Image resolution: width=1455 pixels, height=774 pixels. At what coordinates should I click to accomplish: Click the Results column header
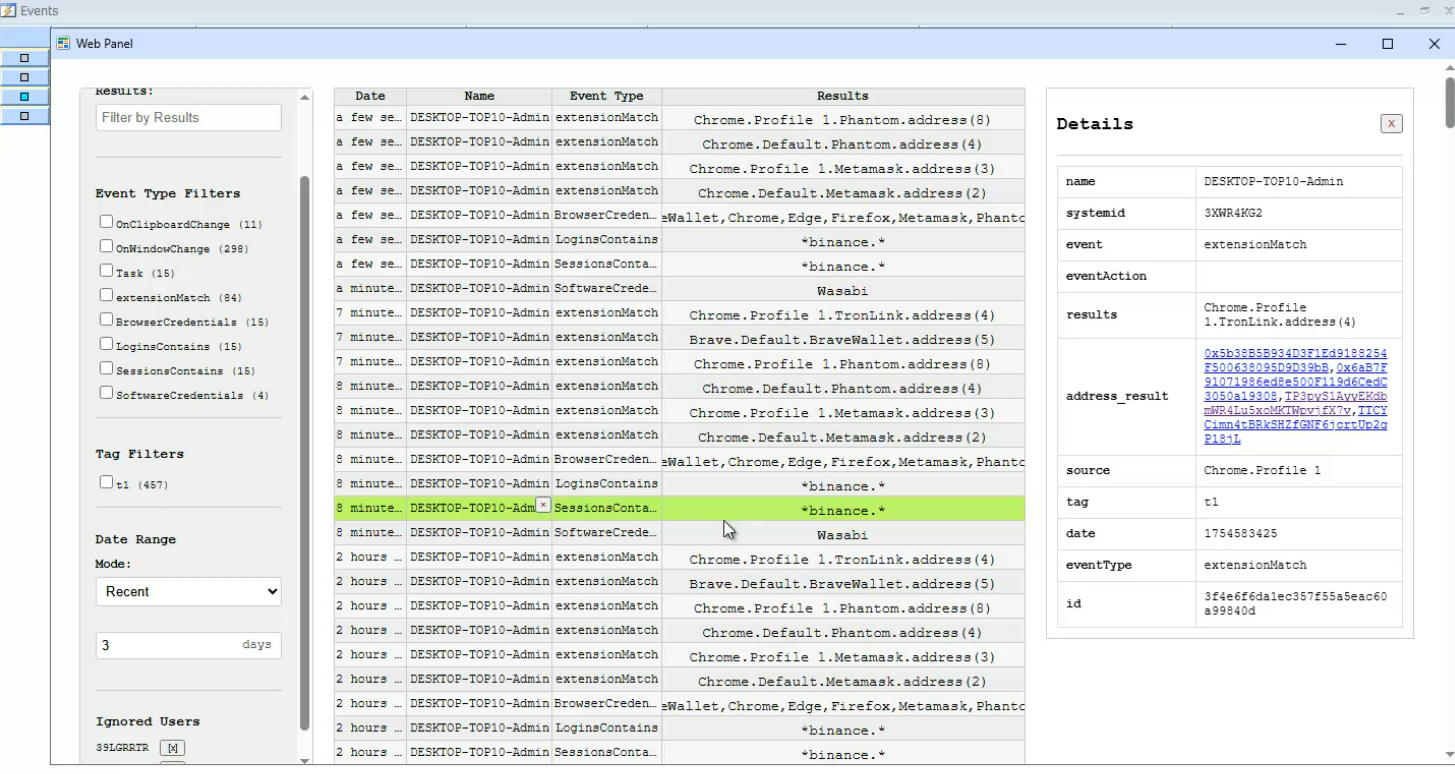843,96
